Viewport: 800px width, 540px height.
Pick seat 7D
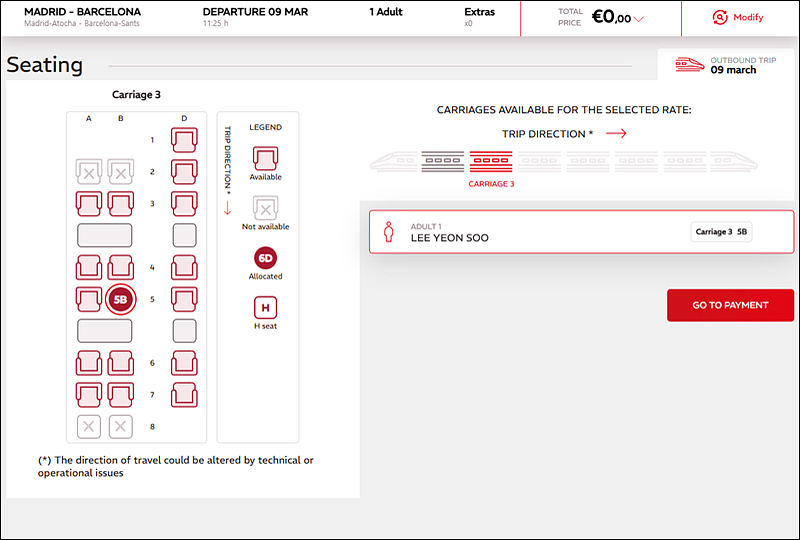184,395
